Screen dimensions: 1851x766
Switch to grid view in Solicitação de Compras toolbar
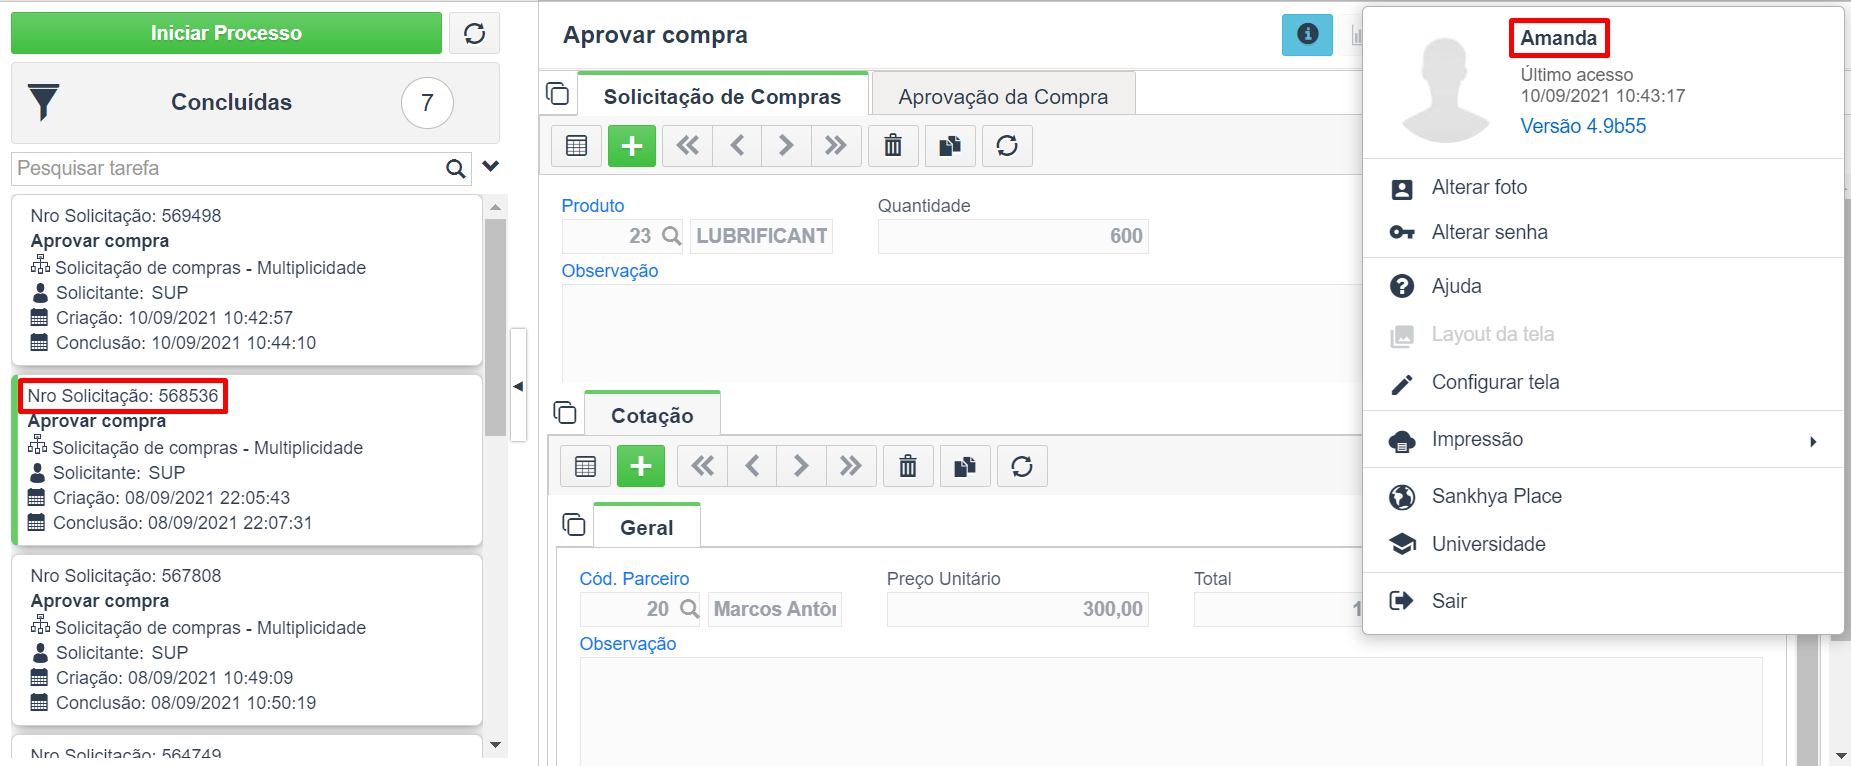coord(577,146)
